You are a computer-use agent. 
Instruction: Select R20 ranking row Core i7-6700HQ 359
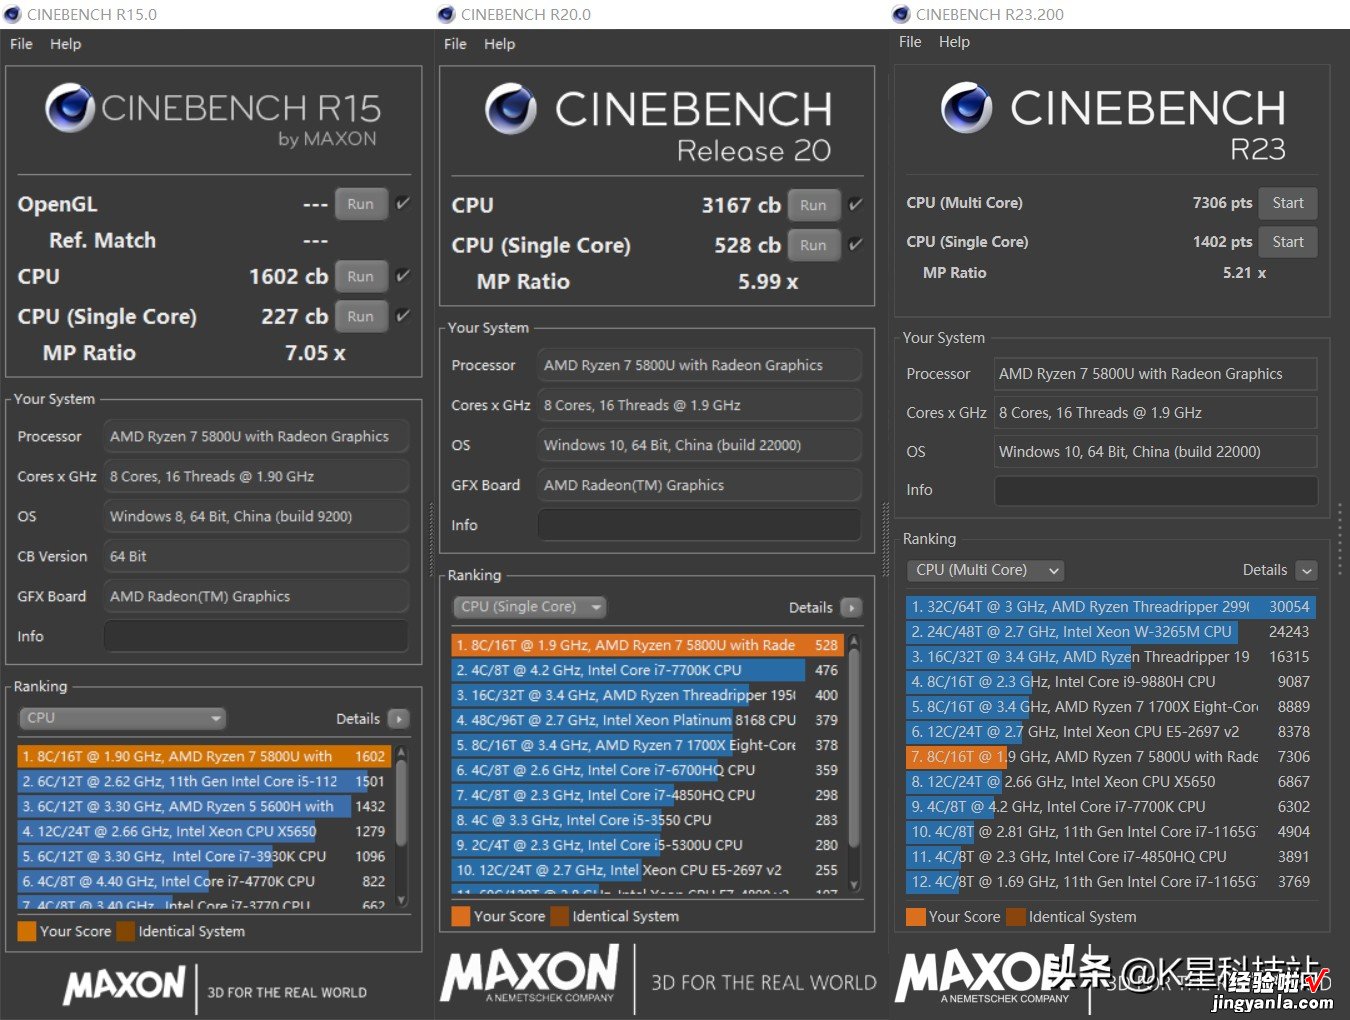coord(648,771)
